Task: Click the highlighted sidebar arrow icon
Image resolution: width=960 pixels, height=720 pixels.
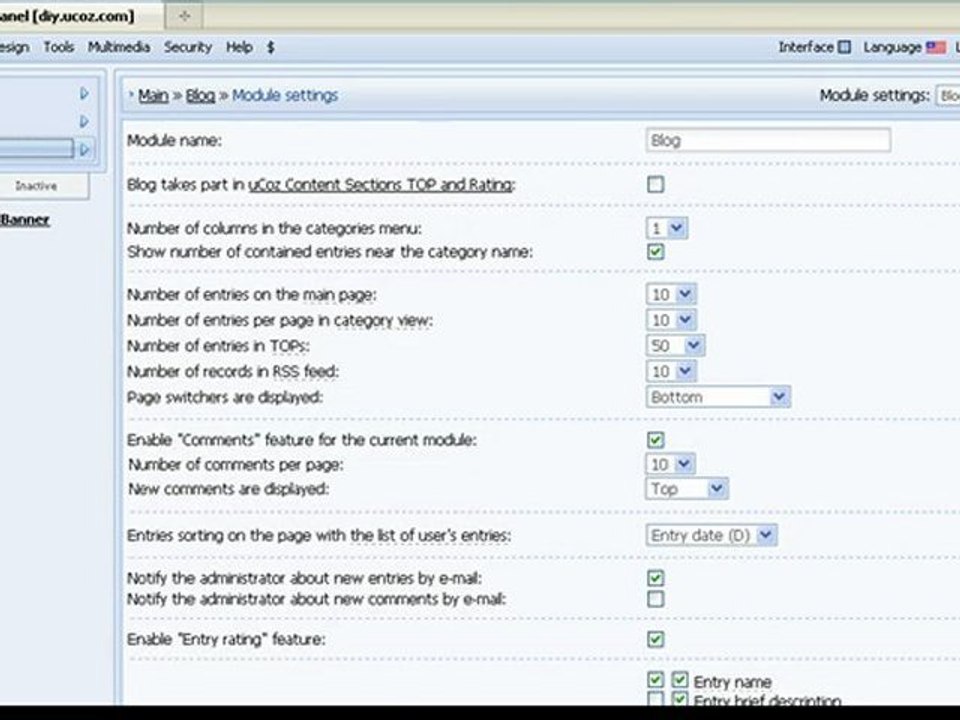Action: 85,149
